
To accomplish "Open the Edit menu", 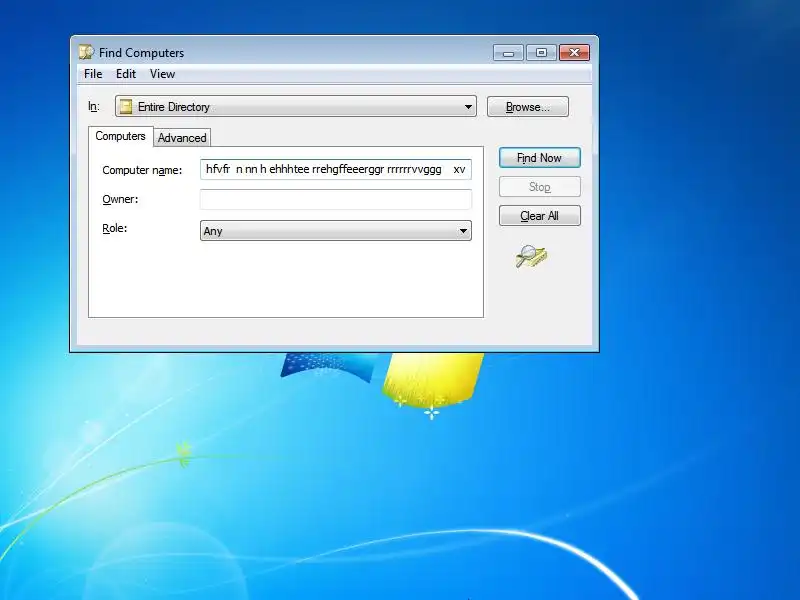I will click(126, 74).
